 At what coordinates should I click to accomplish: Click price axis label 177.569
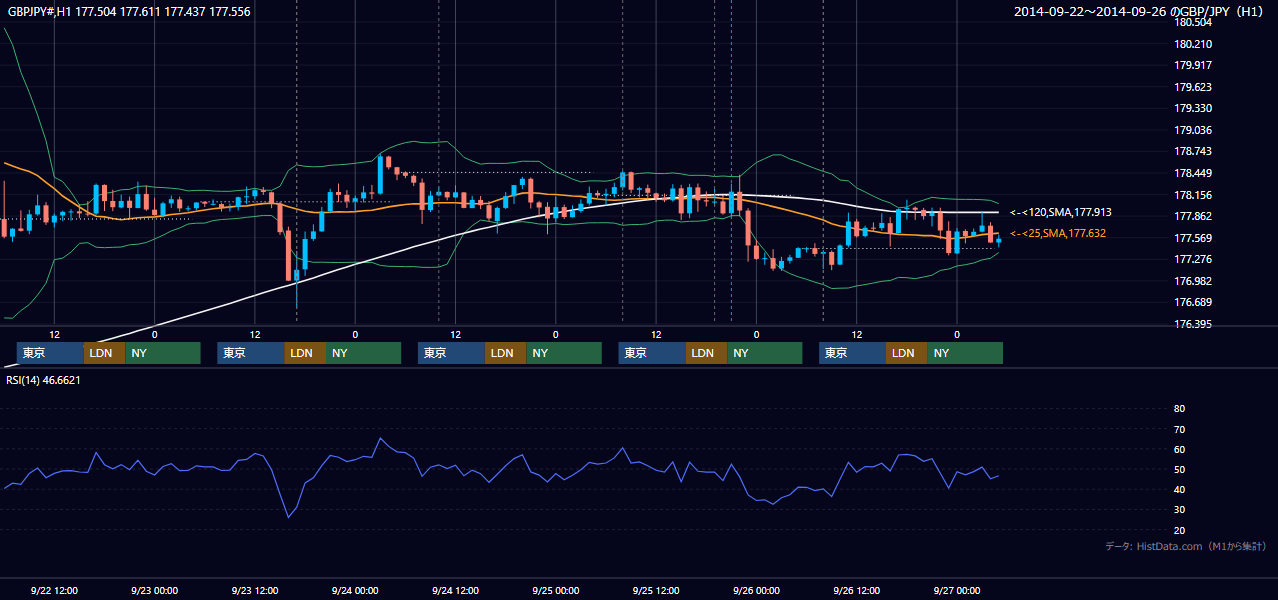(1193, 238)
